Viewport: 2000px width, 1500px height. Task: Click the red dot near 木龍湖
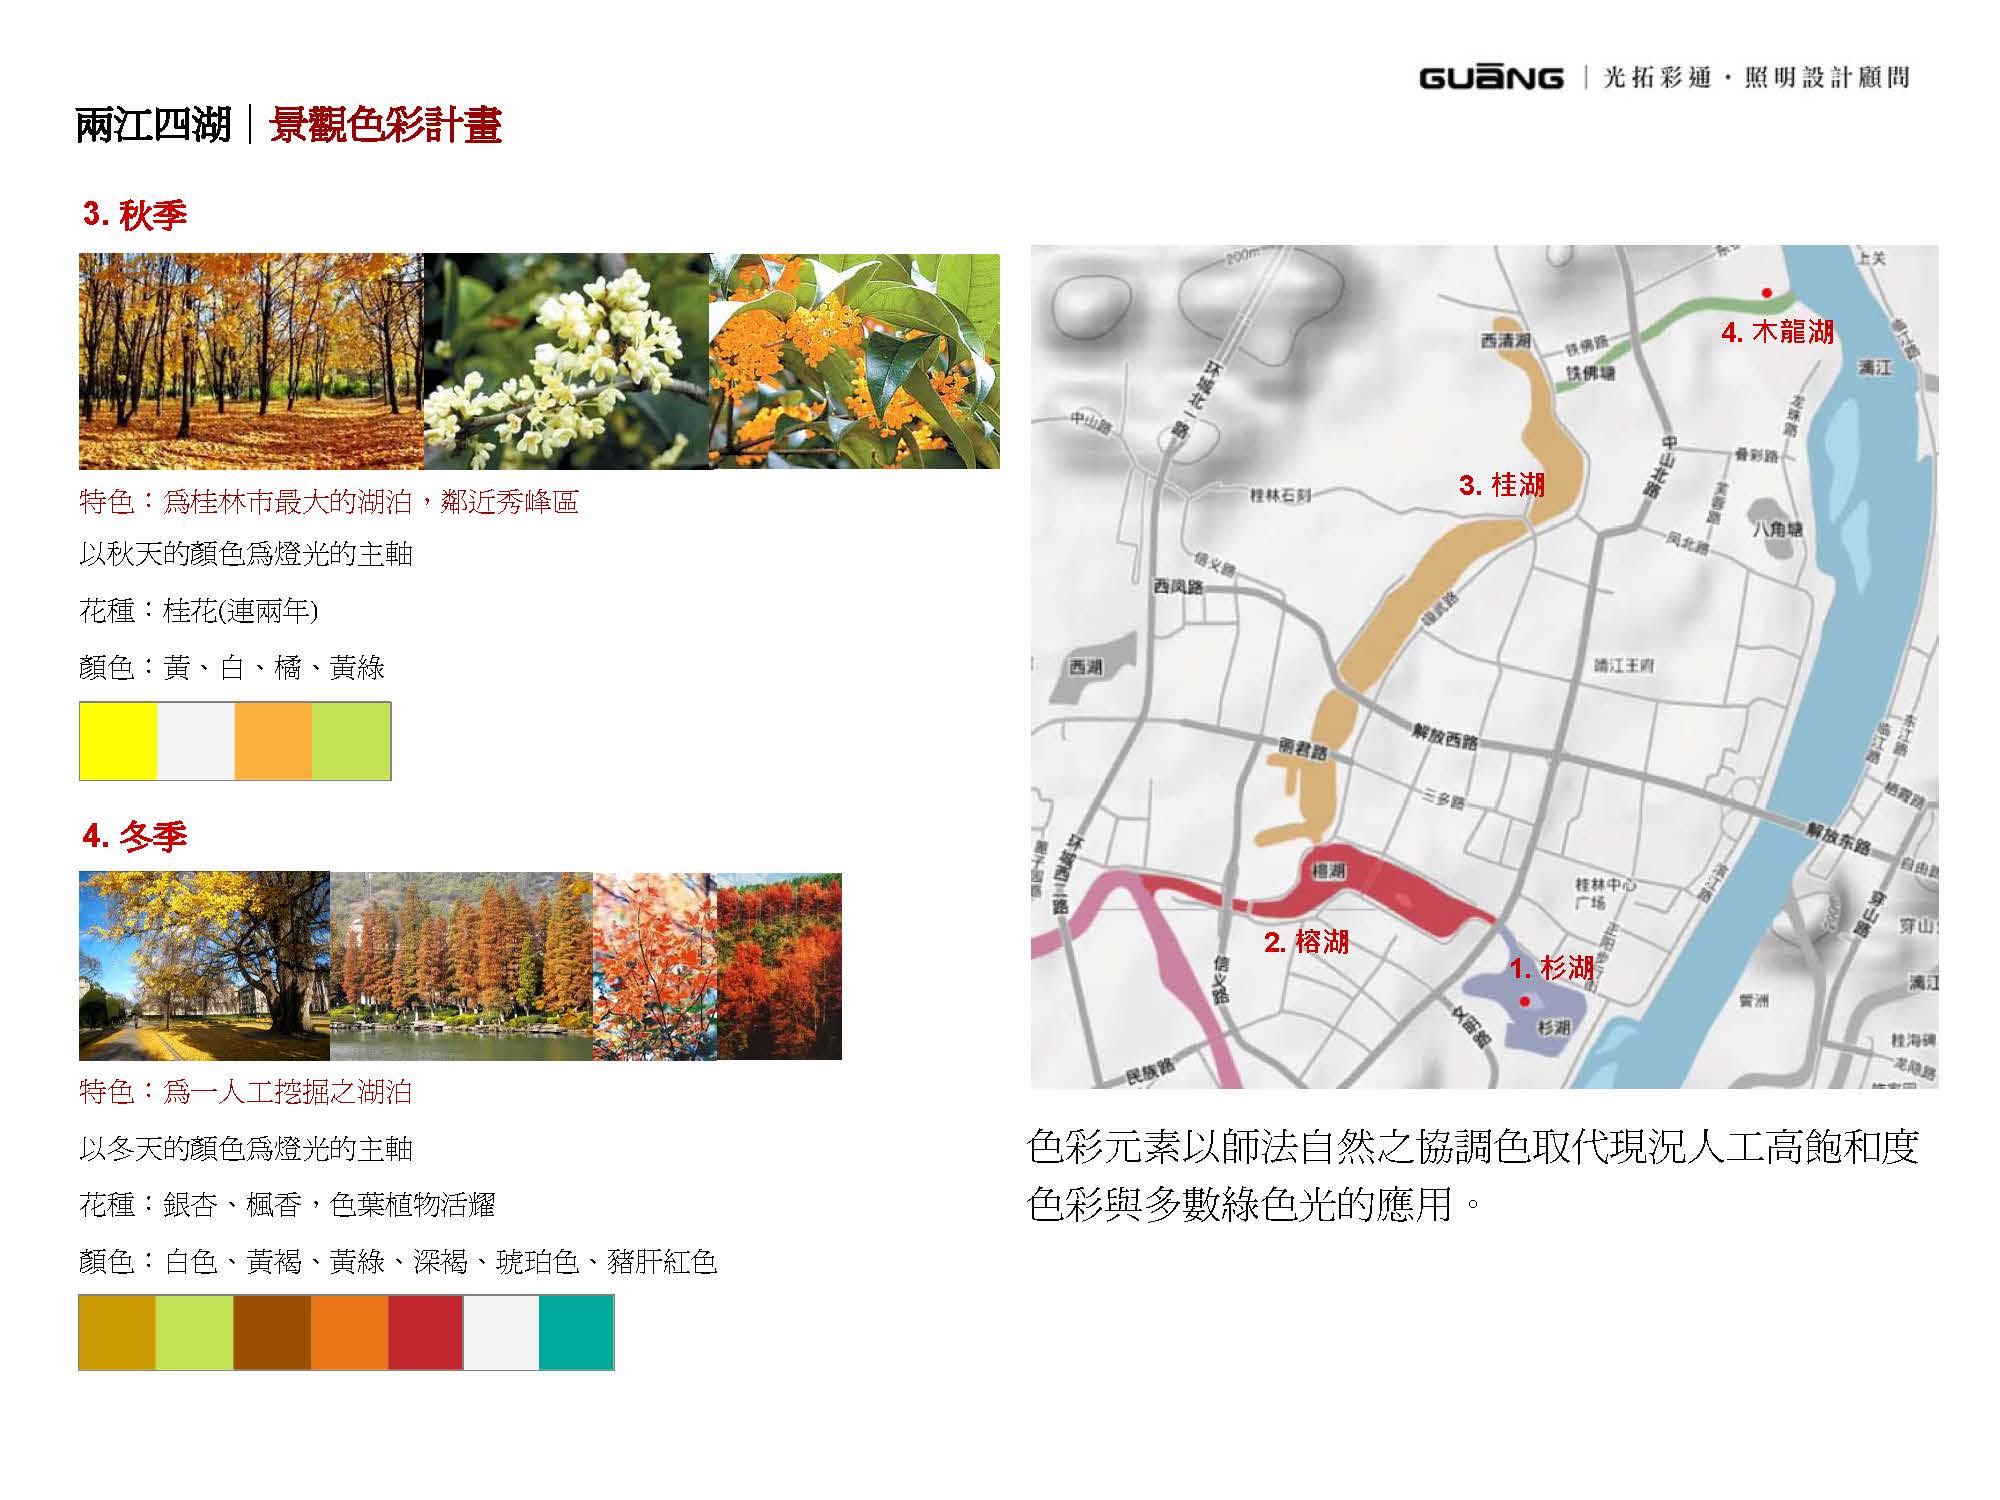[1767, 292]
